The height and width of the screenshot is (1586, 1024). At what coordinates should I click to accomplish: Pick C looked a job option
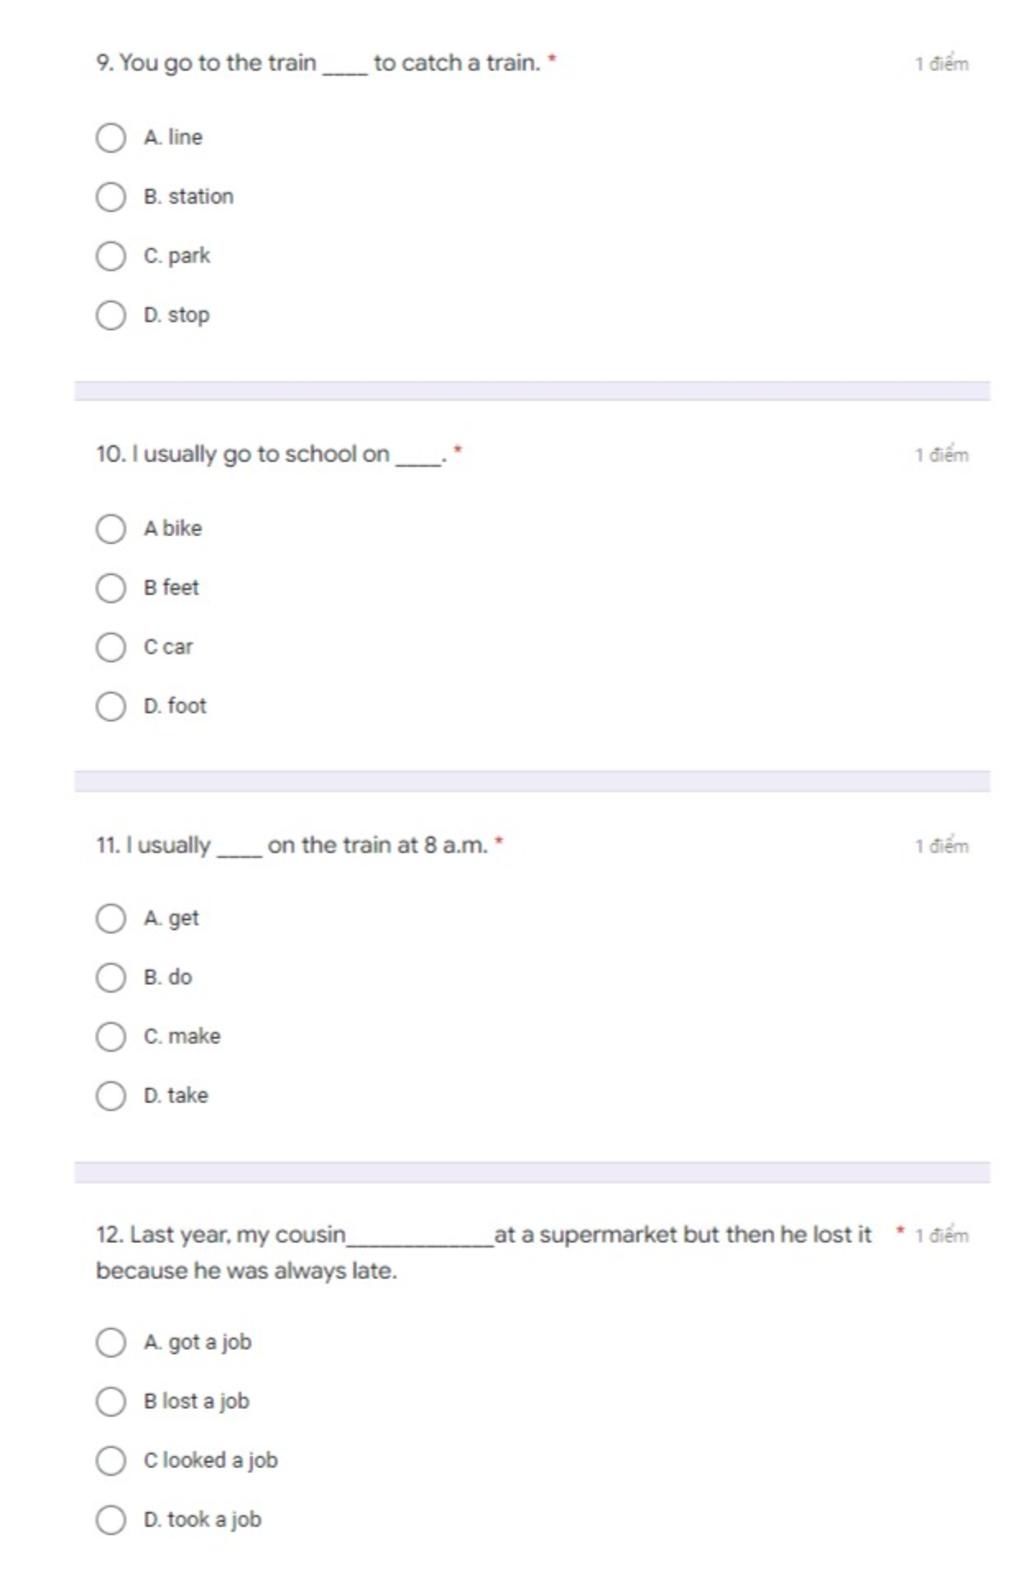coord(111,1461)
